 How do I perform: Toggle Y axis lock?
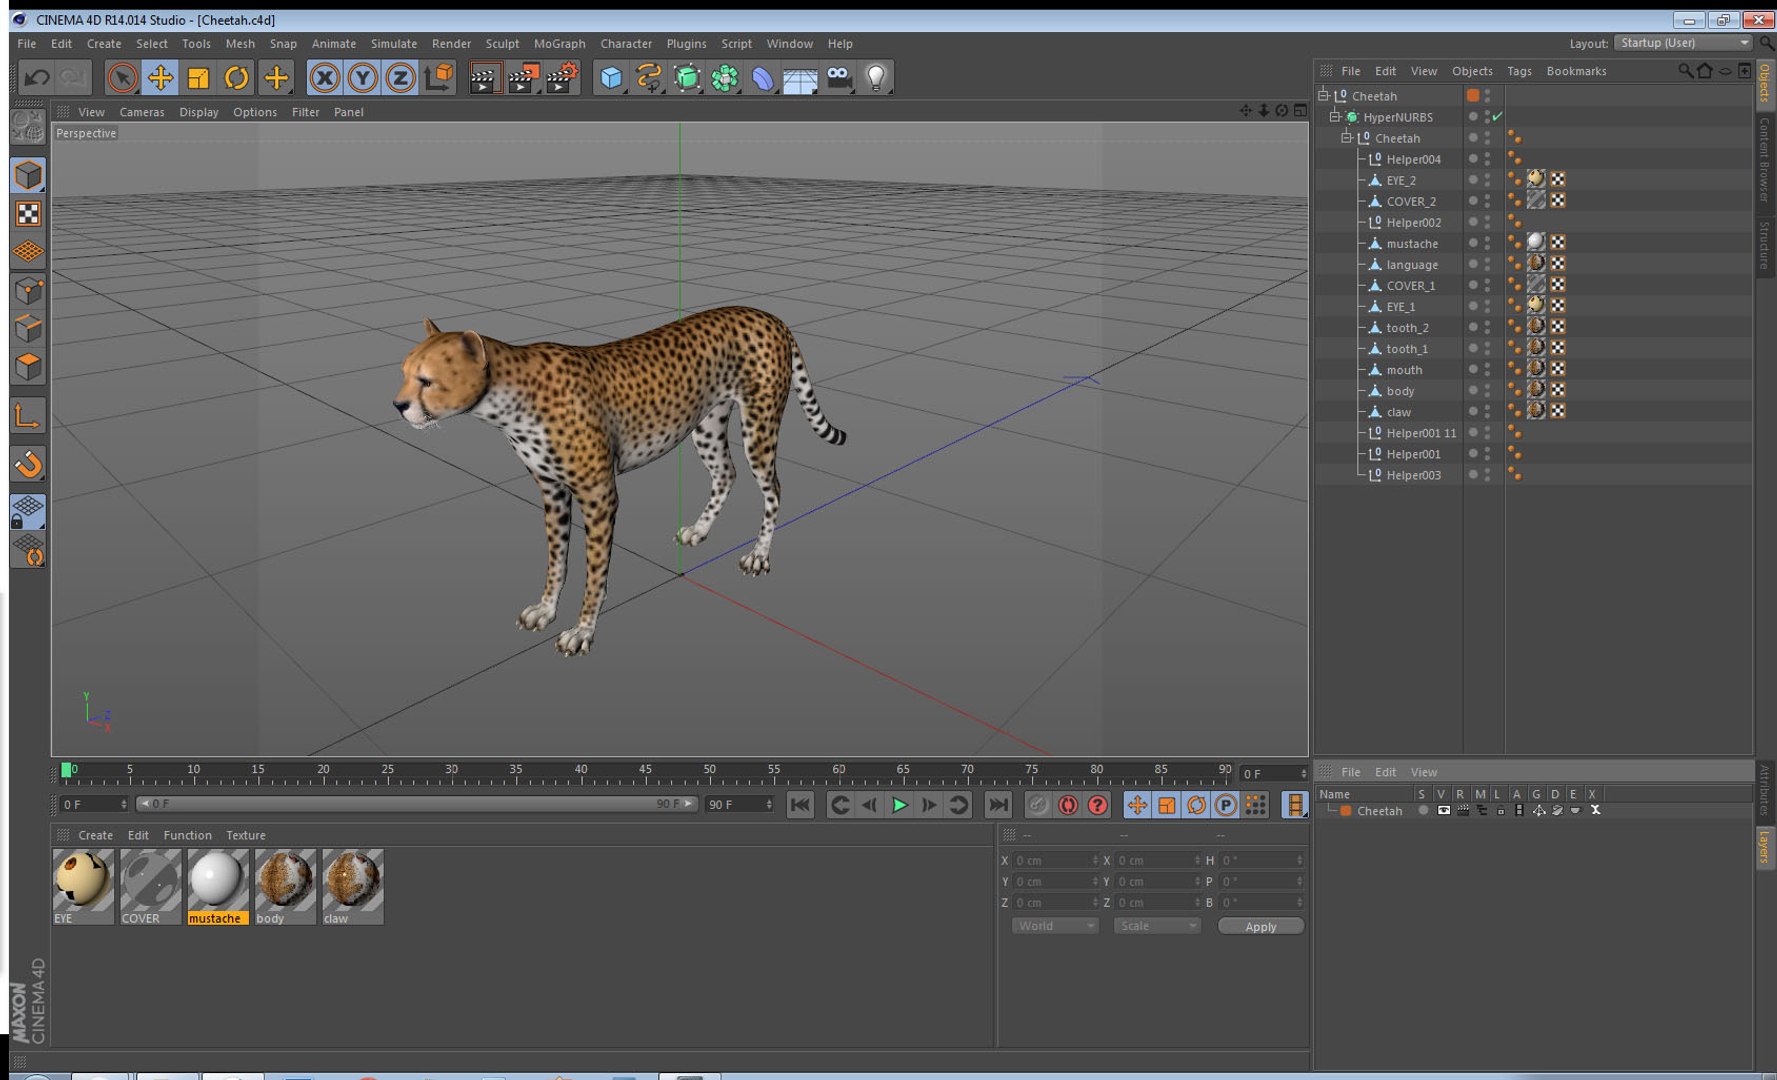point(362,77)
